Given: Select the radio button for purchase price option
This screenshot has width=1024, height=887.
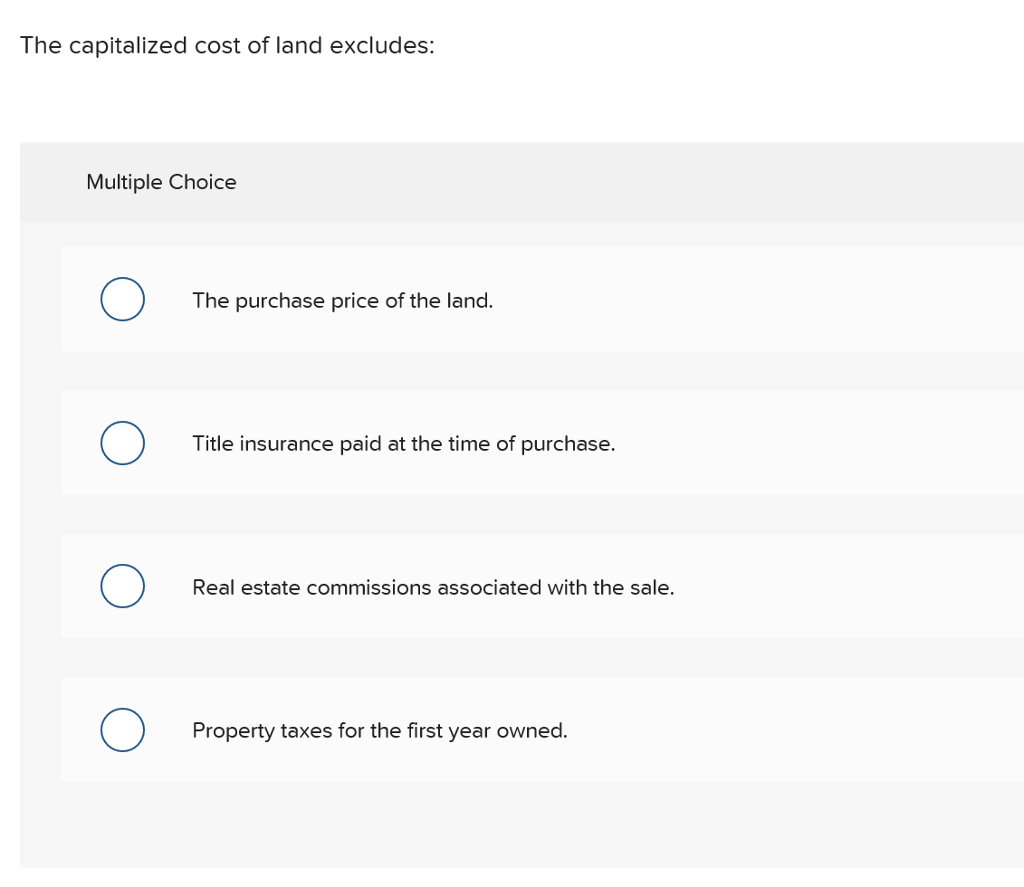Looking at the screenshot, I should (122, 299).
